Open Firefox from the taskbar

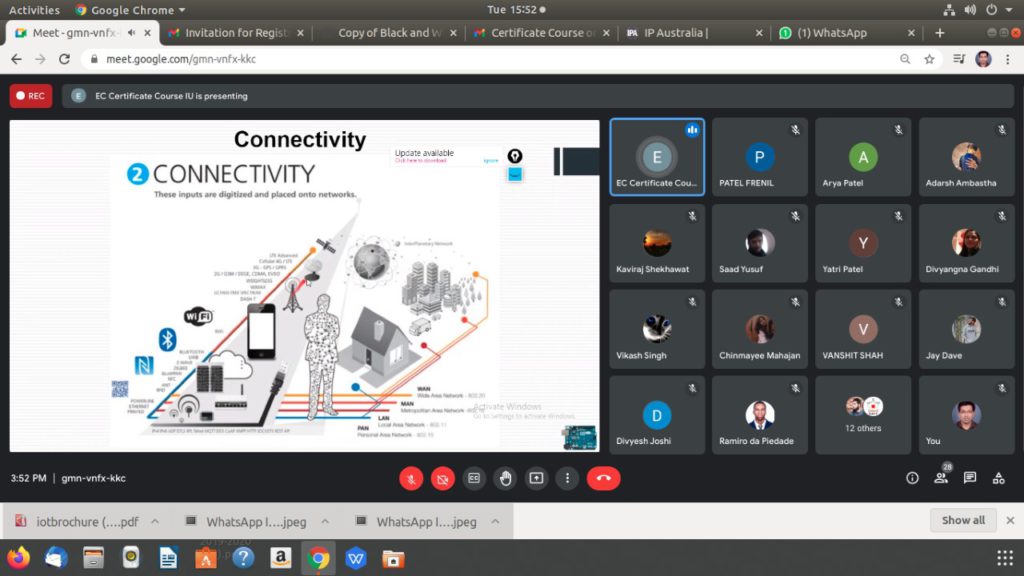[19, 558]
